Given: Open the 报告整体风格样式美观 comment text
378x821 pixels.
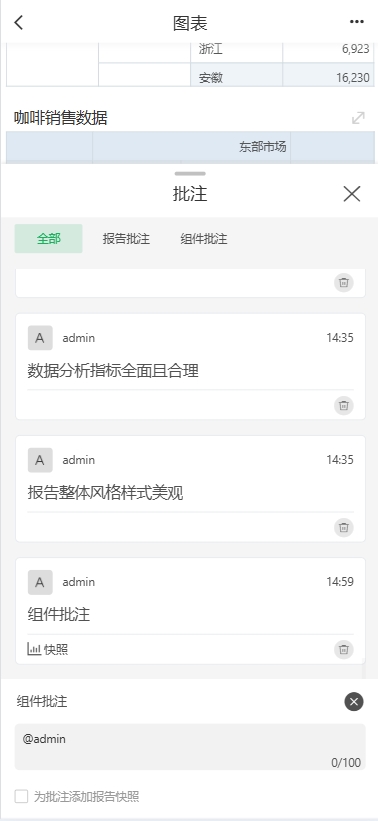Looking at the screenshot, I should point(105,493).
